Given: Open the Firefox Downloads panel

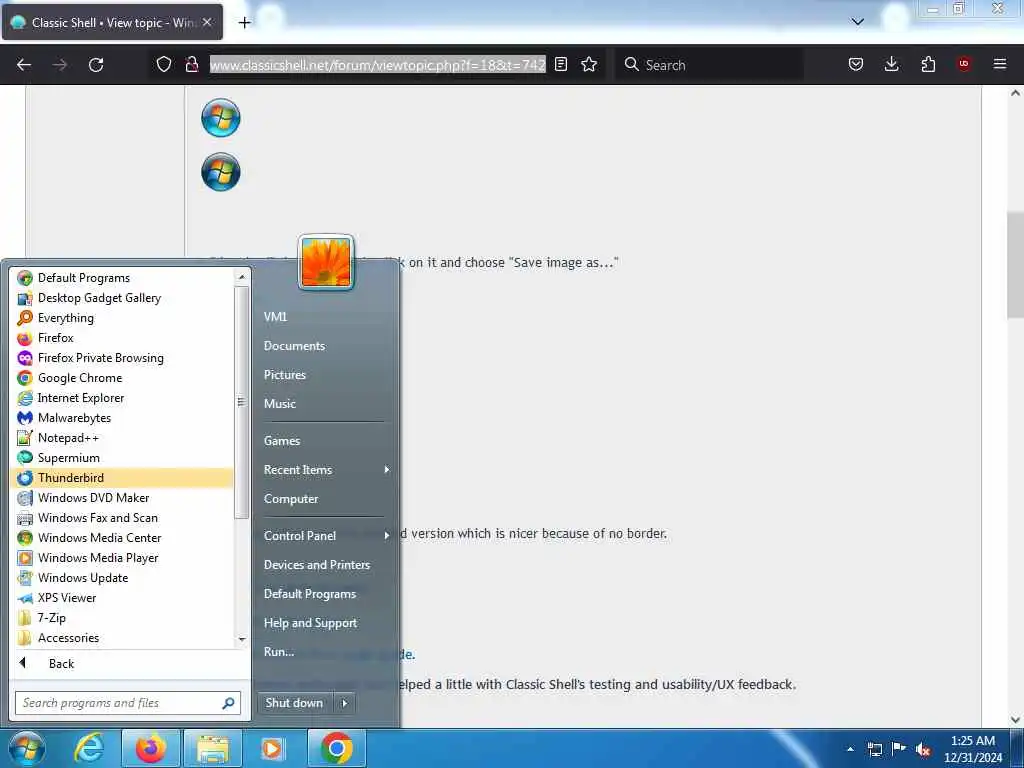Looking at the screenshot, I should 891,64.
